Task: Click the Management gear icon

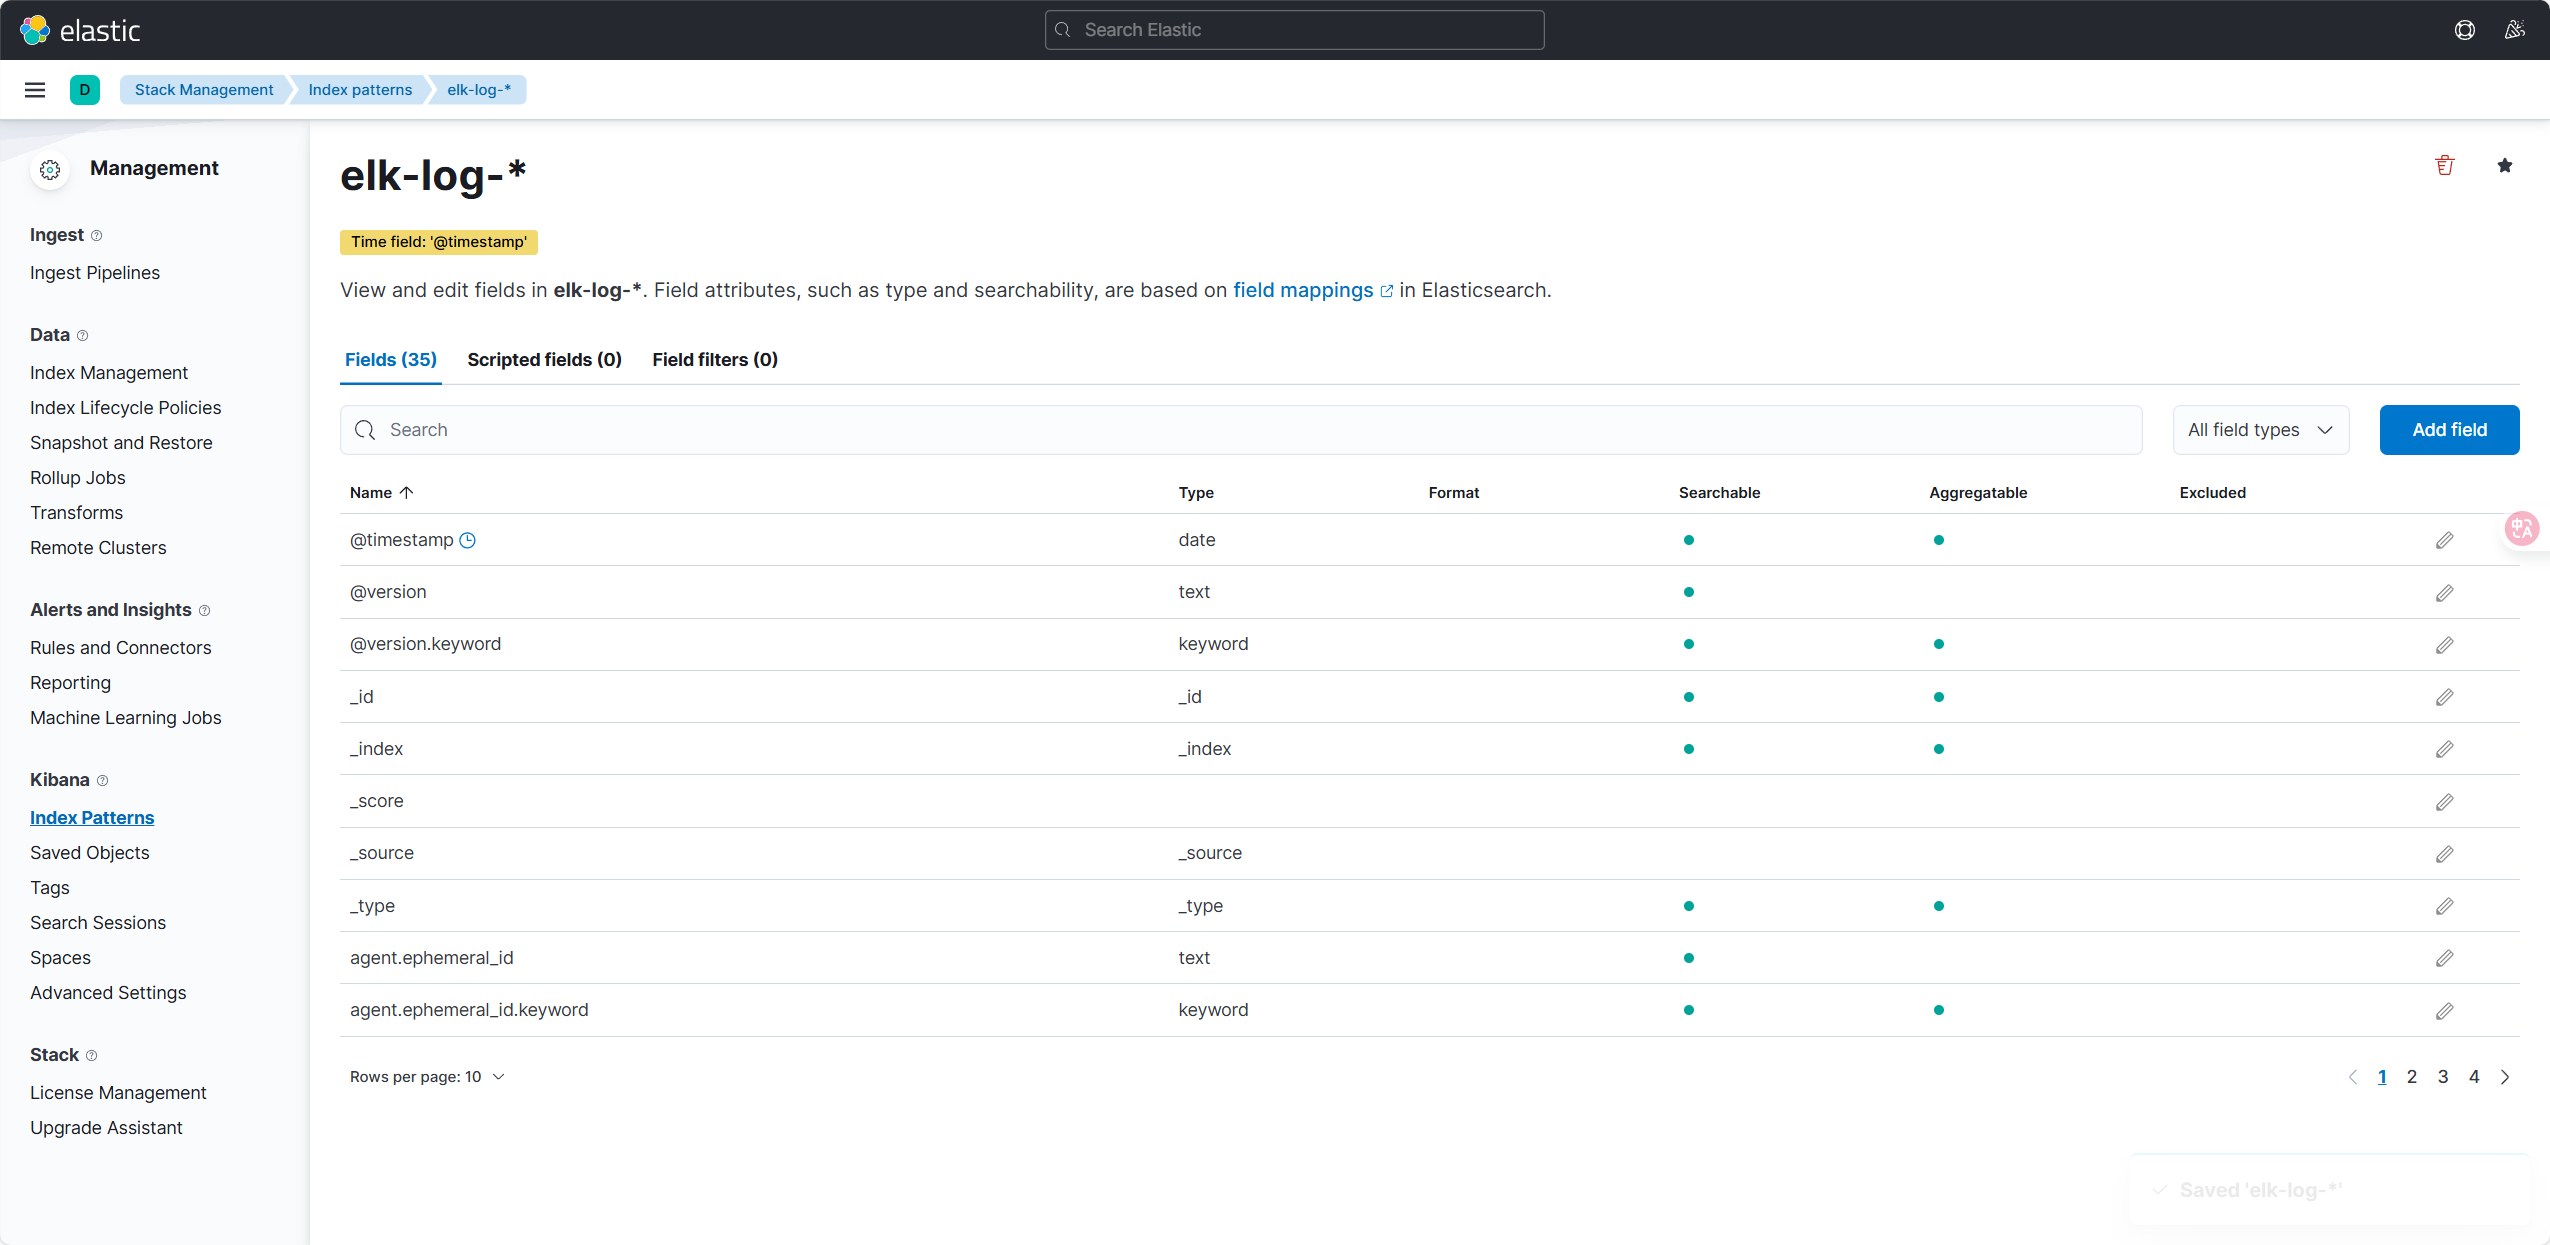Action: pos(50,170)
